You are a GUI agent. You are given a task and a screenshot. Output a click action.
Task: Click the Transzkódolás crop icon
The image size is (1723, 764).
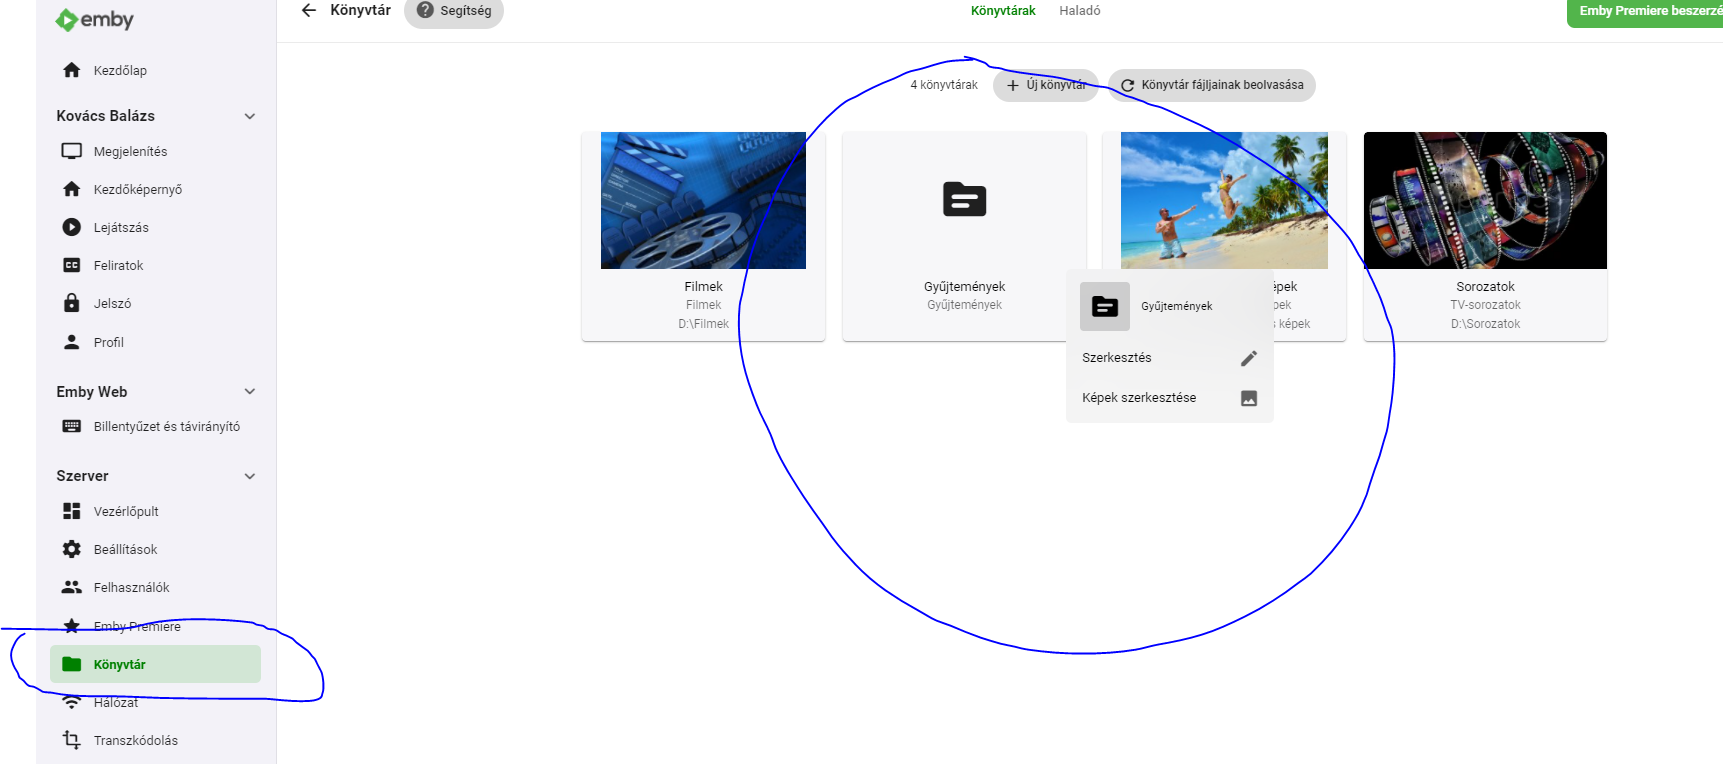pyautogui.click(x=71, y=740)
